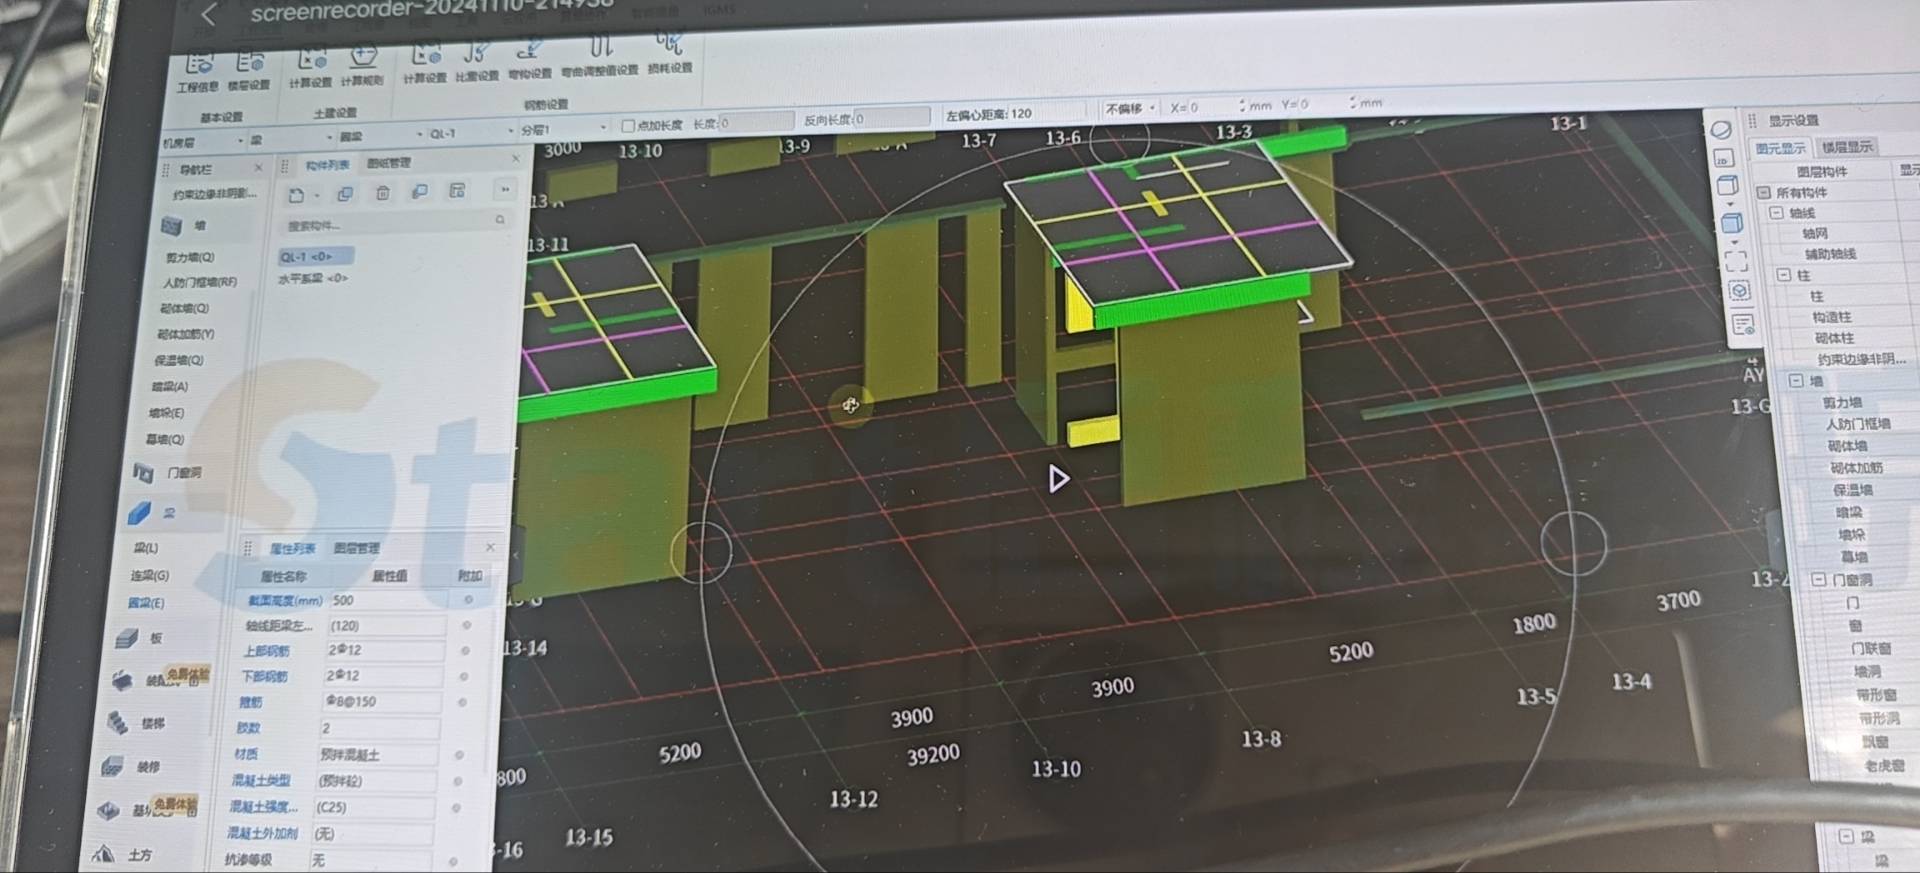Screen dimensions: 1920x873
Task: Switch to 图元显示 tab
Action: click(1781, 148)
